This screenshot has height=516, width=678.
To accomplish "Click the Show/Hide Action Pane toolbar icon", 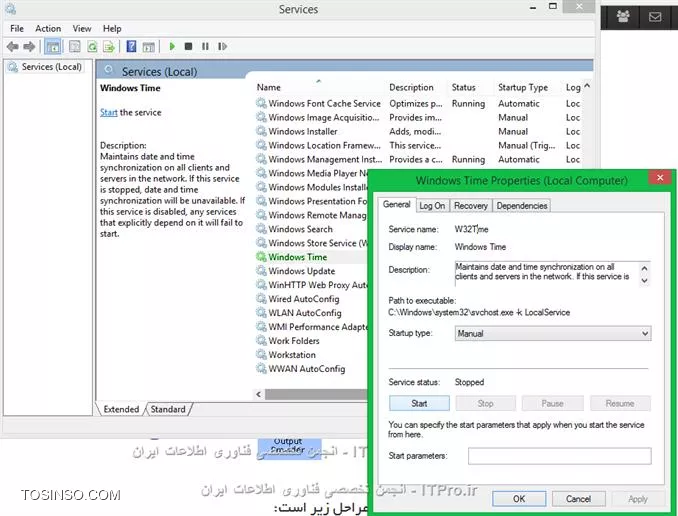I will pyautogui.click(x=148, y=46).
